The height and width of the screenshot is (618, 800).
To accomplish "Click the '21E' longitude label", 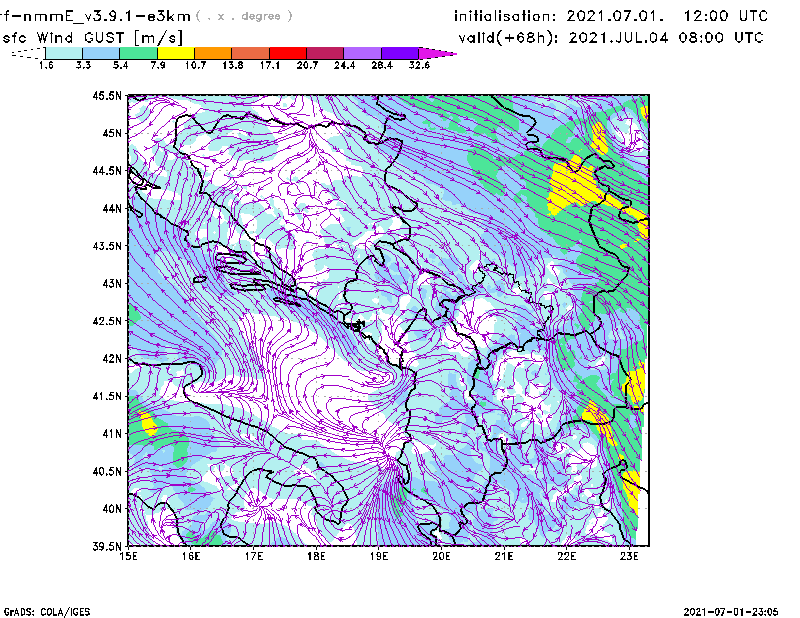I will (504, 556).
